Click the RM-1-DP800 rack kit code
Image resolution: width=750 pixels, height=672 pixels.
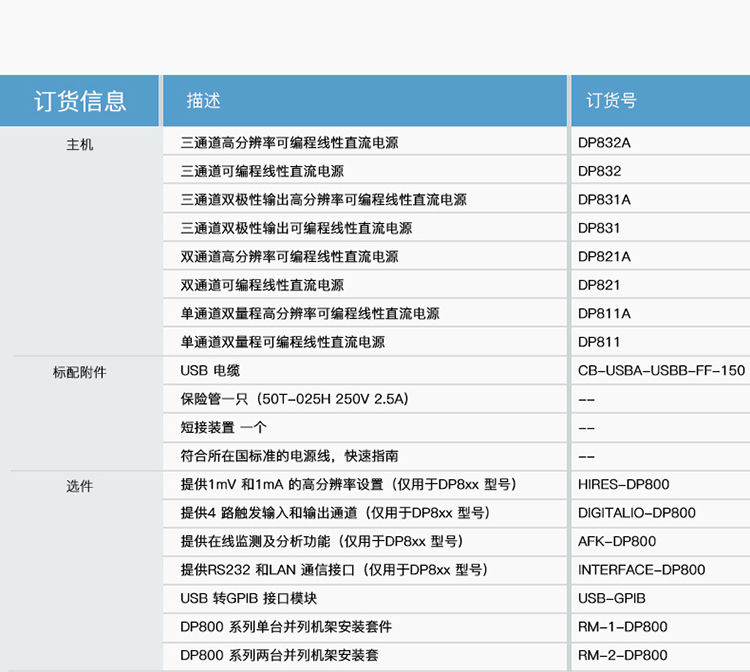(622, 627)
